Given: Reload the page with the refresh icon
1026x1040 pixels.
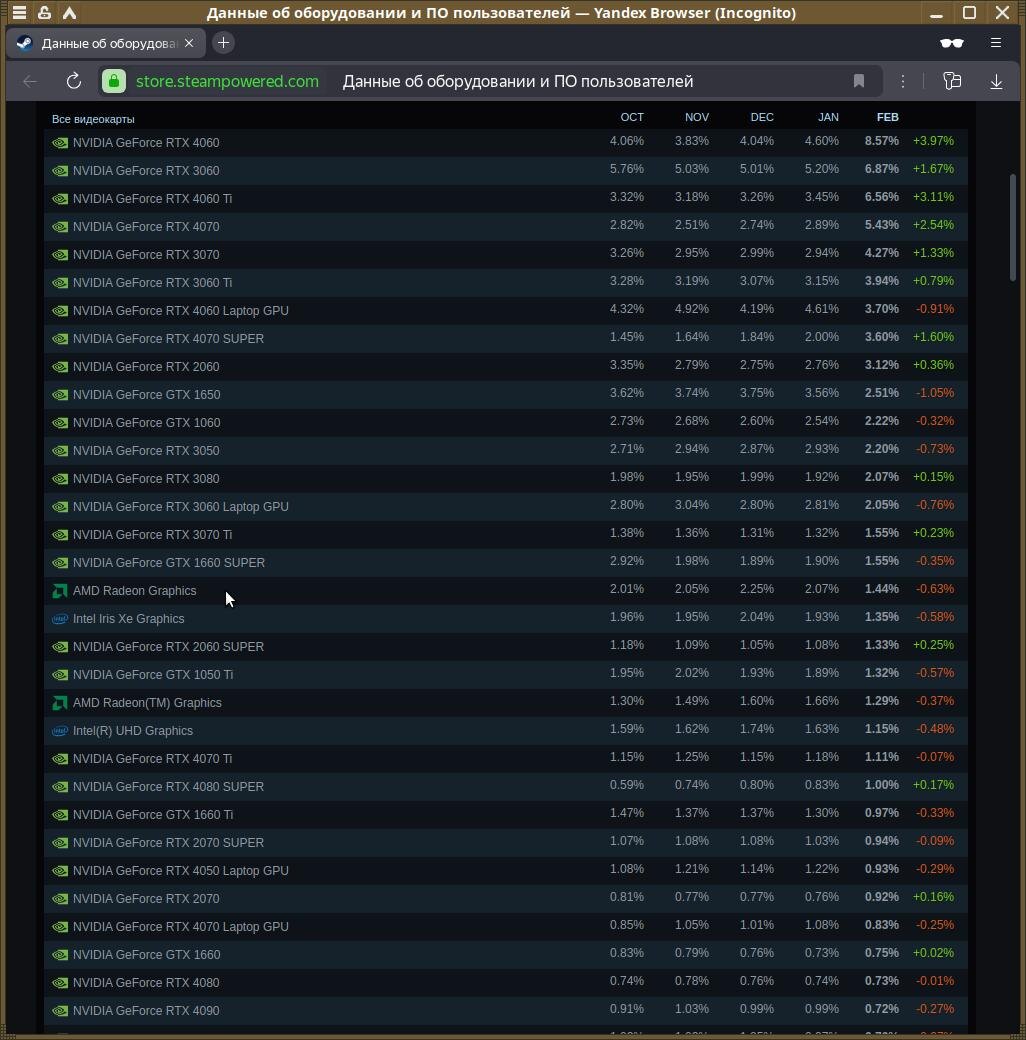Looking at the screenshot, I should [74, 81].
